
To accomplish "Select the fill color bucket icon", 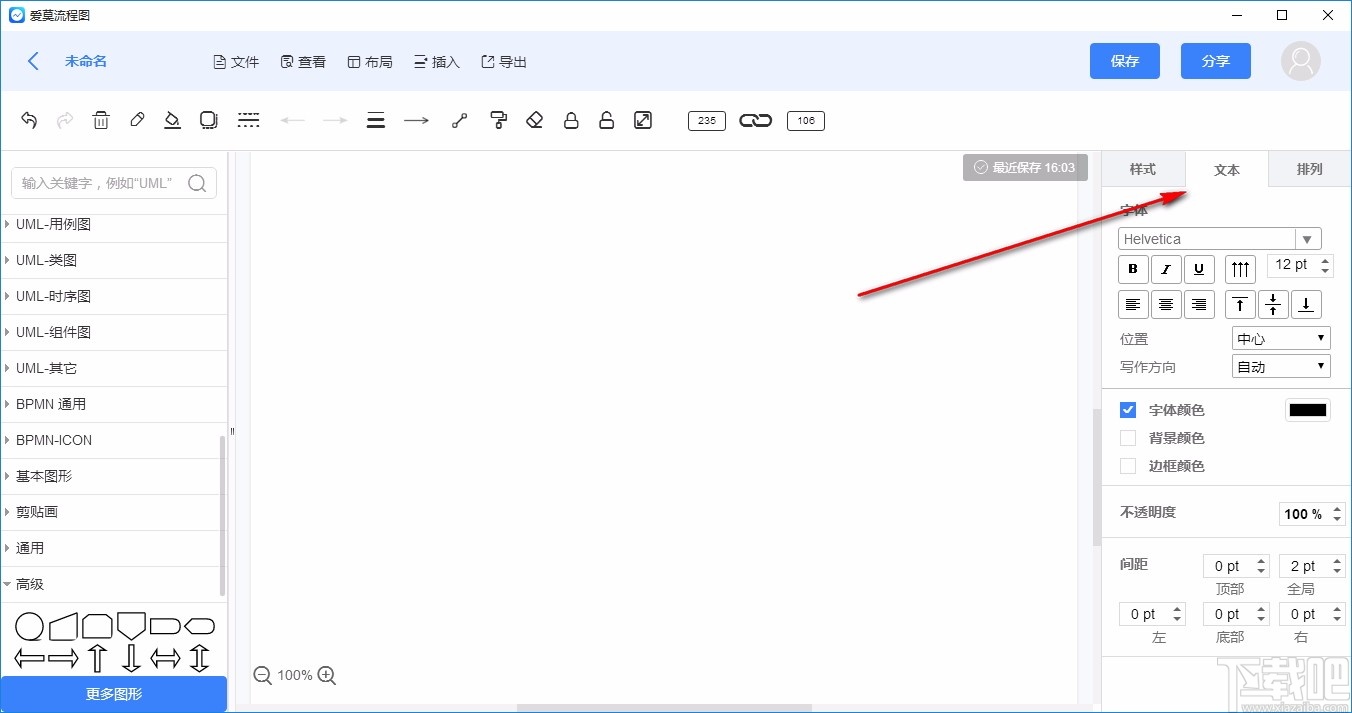I will coord(172,121).
